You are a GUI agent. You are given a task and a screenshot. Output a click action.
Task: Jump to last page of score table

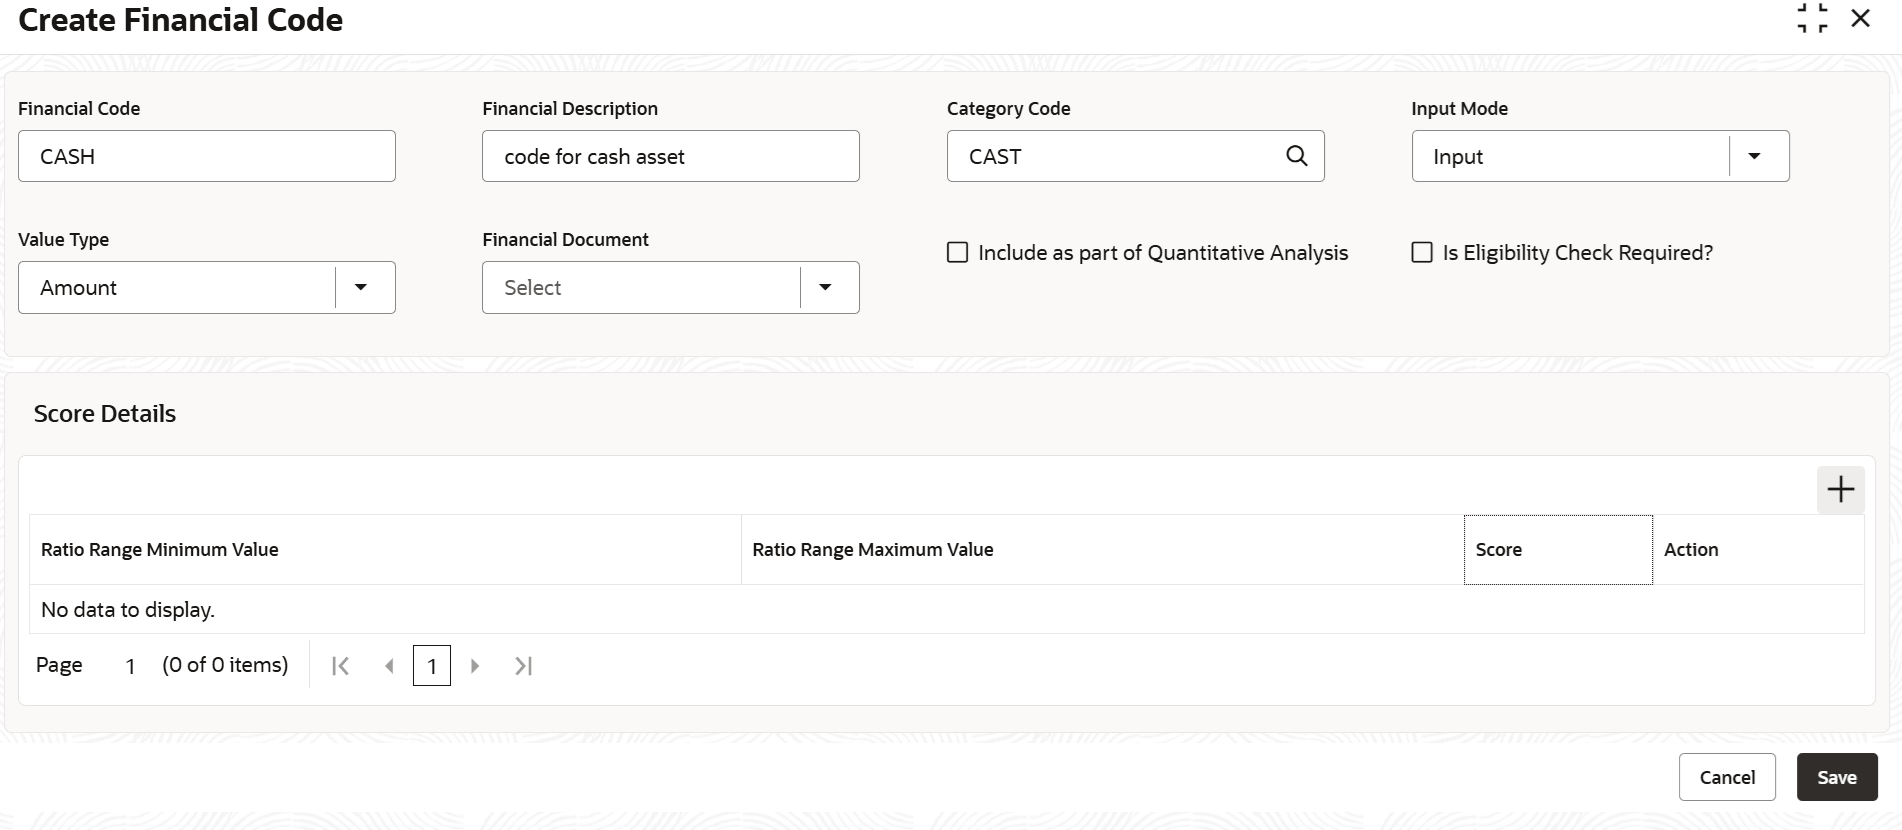point(523,666)
